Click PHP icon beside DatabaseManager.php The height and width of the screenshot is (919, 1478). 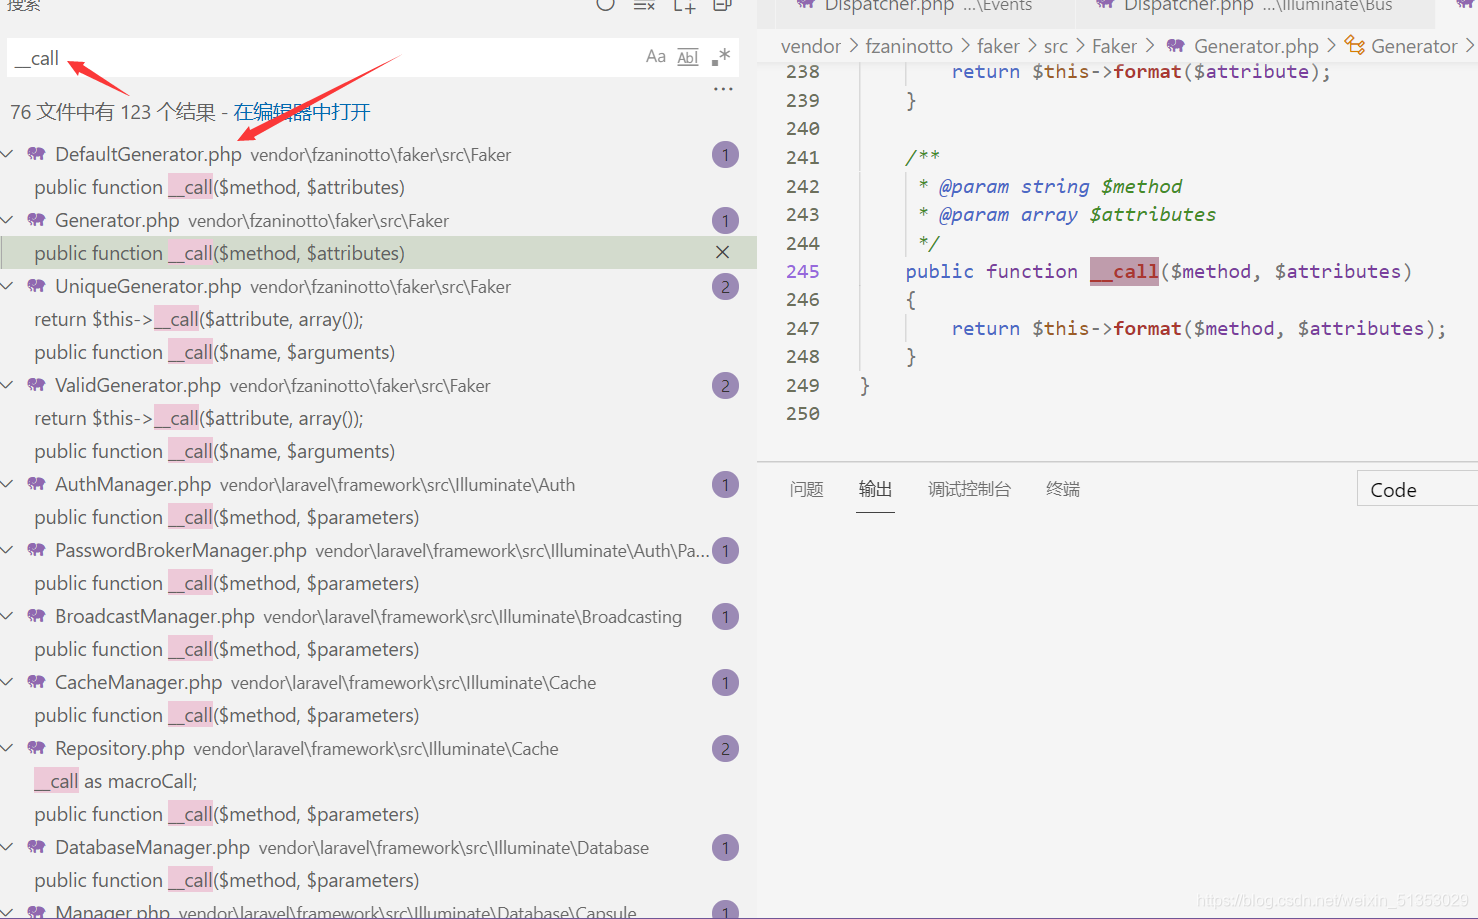(x=36, y=847)
